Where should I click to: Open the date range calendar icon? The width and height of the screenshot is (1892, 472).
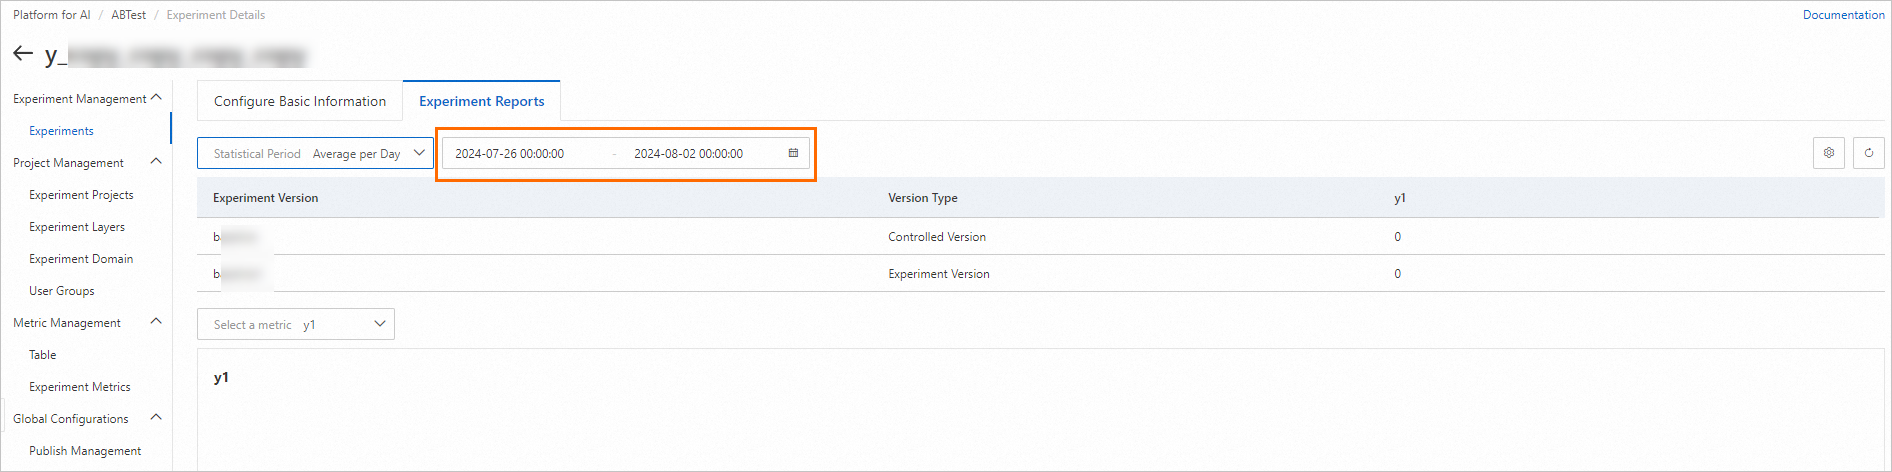[x=793, y=153]
